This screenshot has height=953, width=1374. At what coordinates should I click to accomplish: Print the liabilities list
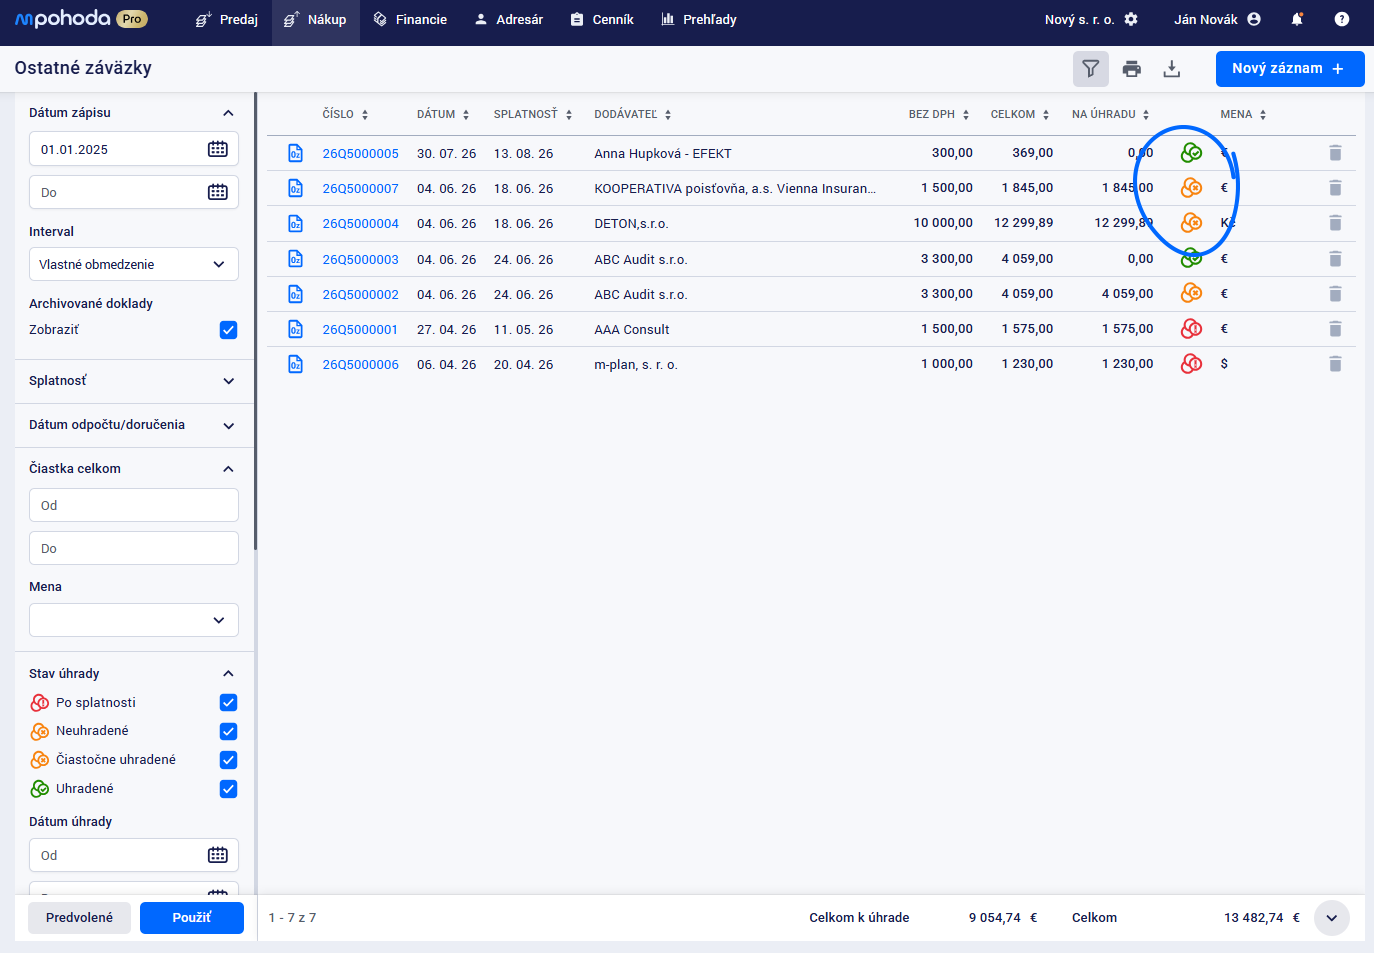coord(1132,69)
